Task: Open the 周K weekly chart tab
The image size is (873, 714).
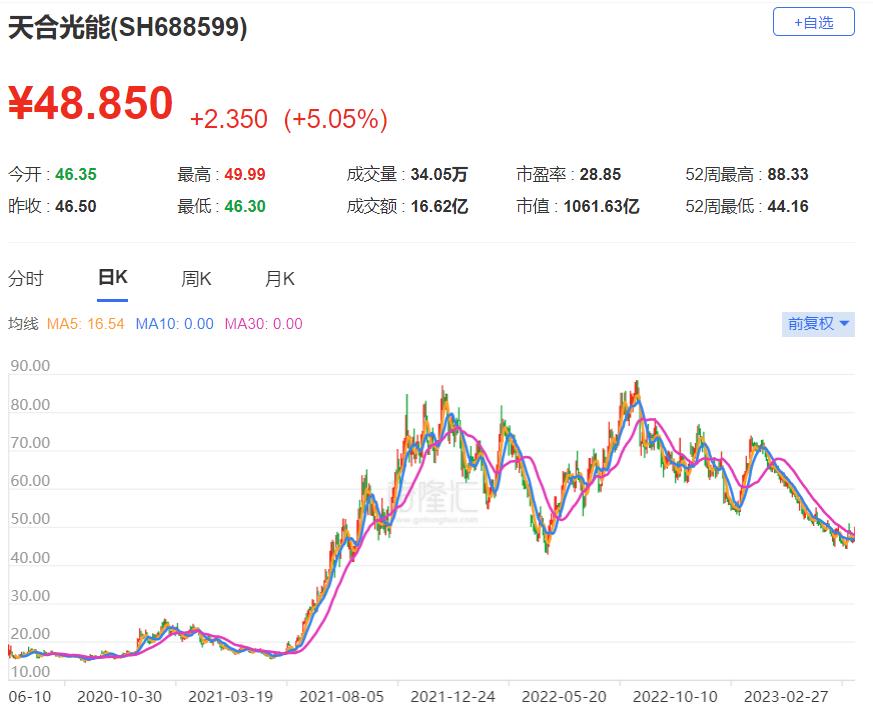Action: 196,278
